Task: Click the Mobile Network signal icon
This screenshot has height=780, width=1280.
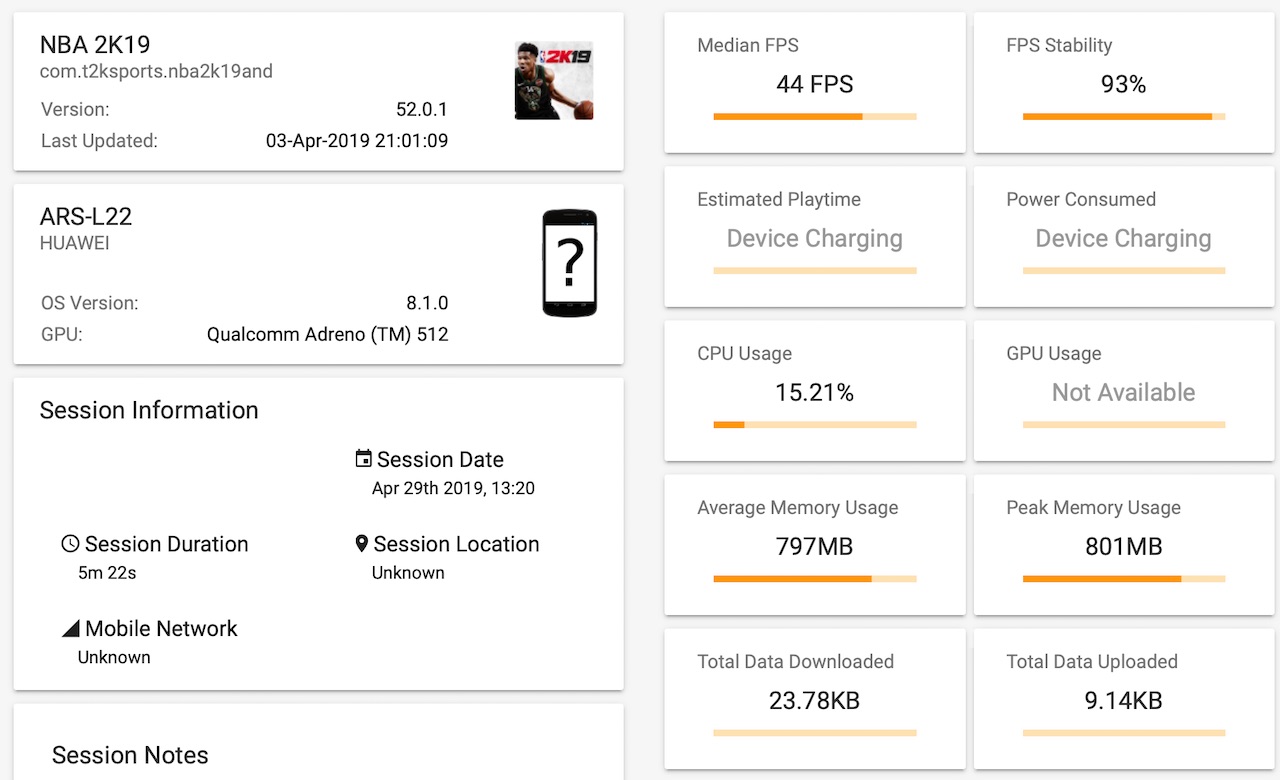Action: pos(71,629)
